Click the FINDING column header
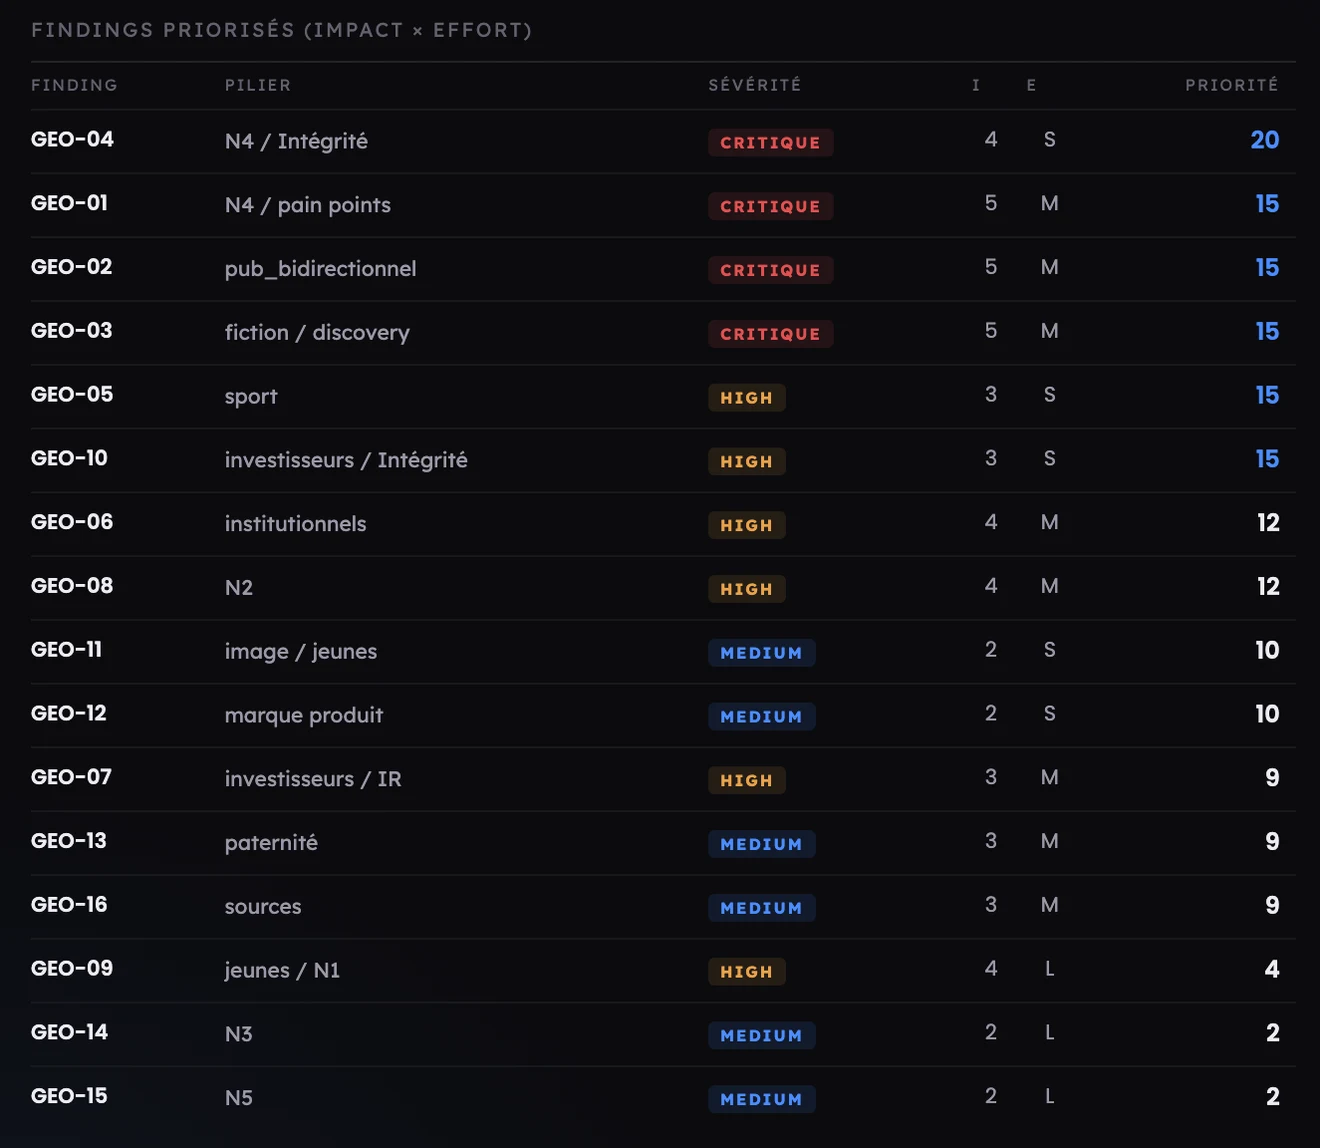 (x=74, y=85)
